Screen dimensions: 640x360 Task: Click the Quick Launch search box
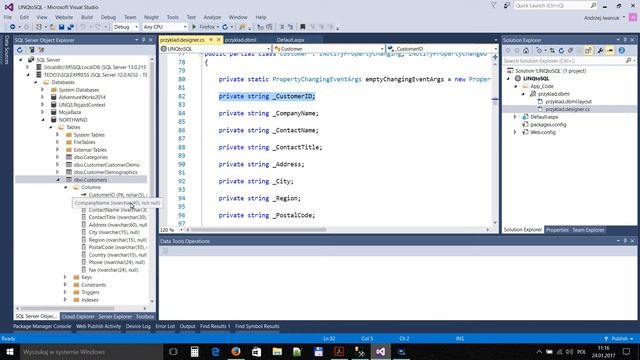555,5
